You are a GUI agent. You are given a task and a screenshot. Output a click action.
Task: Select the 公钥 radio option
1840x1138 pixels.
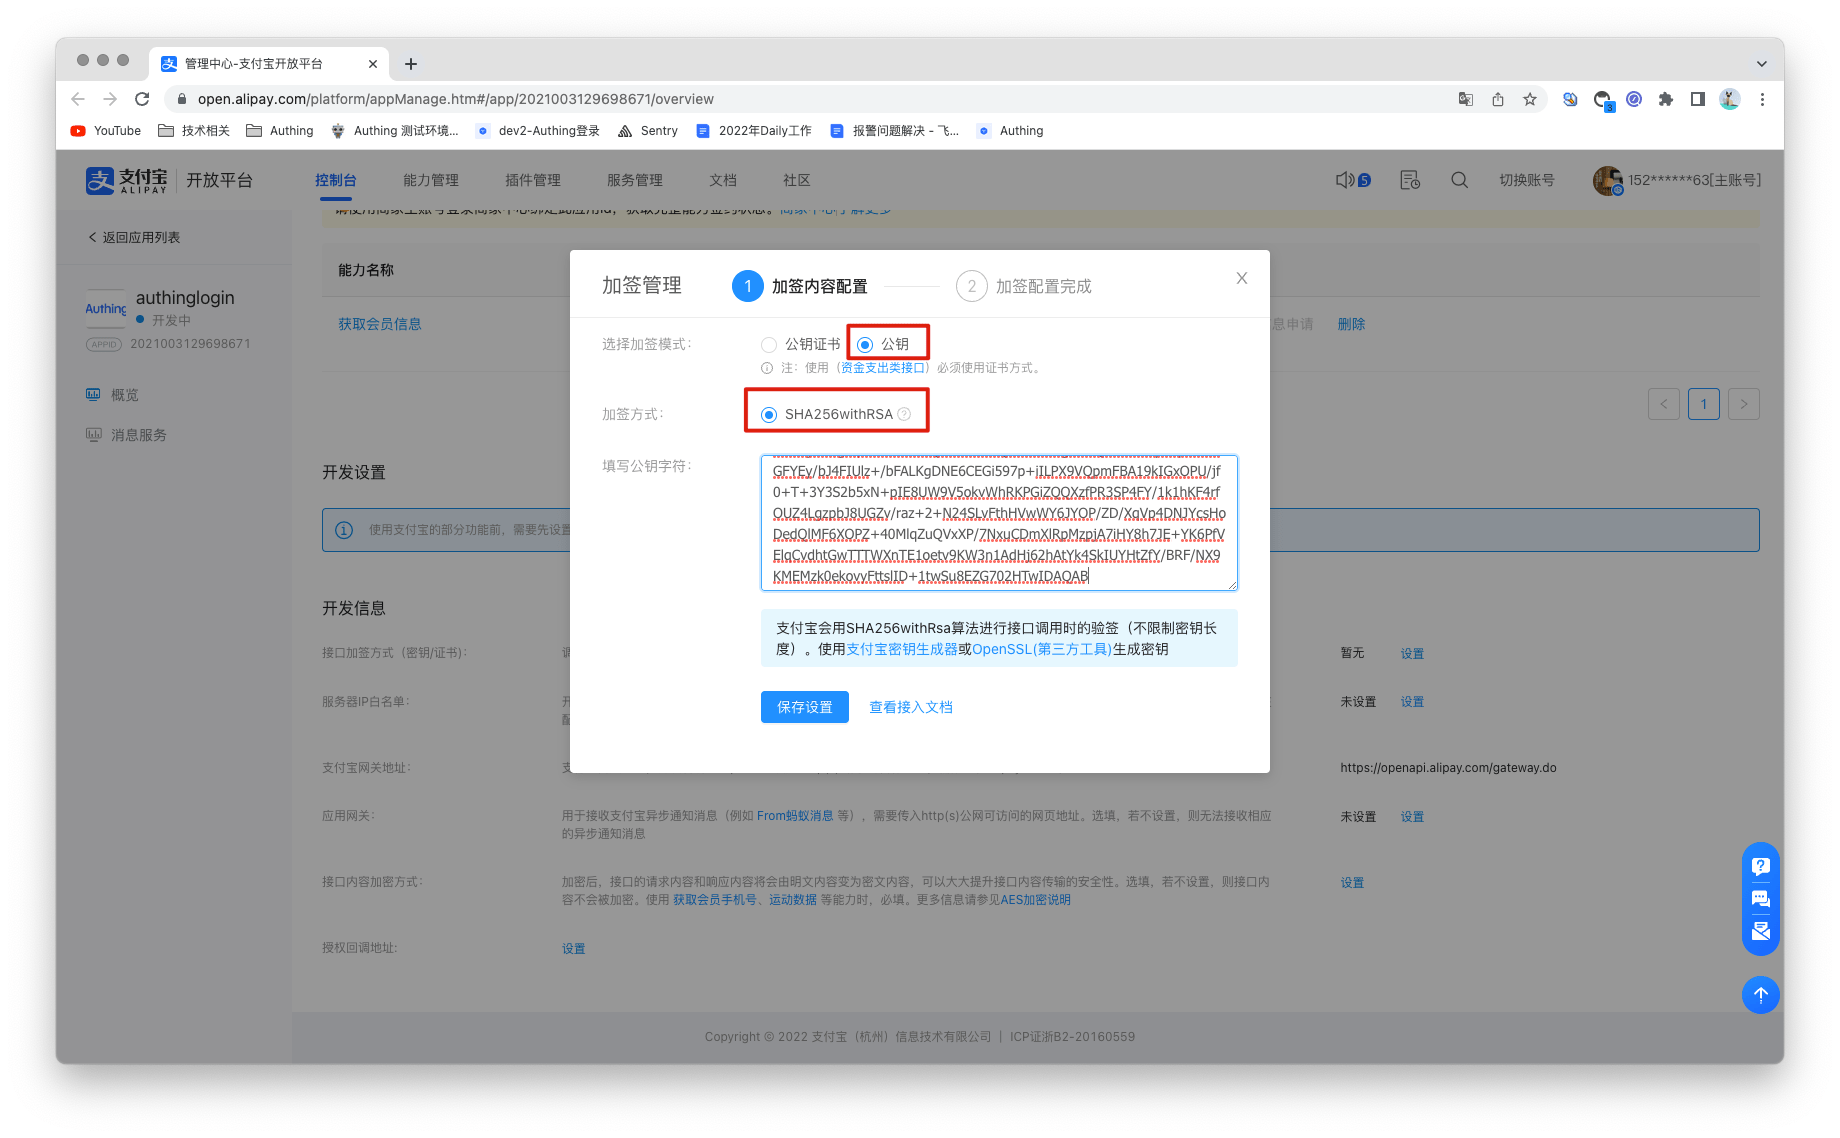(865, 345)
